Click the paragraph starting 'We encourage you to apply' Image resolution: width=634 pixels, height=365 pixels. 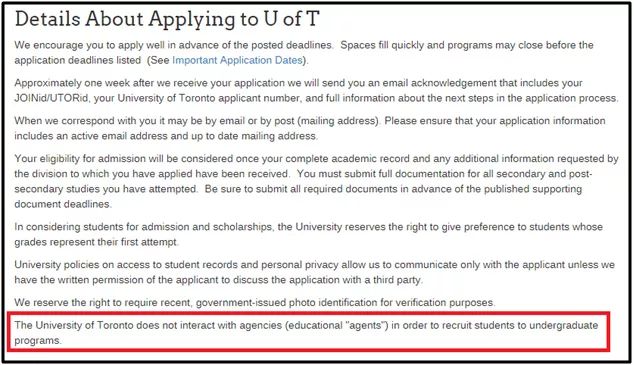click(x=304, y=53)
